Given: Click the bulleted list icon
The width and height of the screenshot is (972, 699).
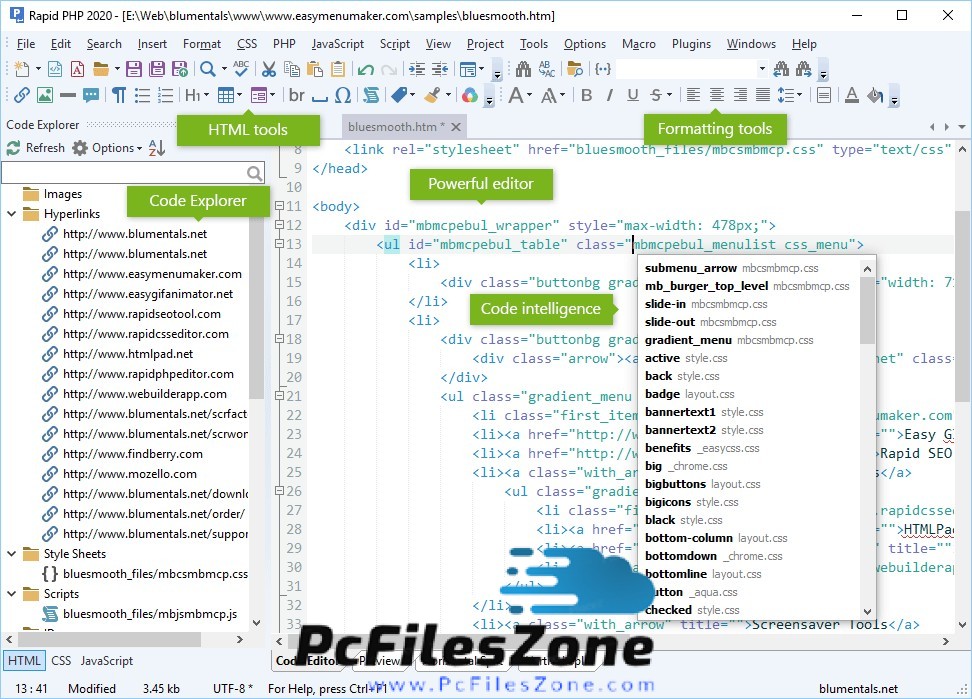Looking at the screenshot, I should pos(143,95).
